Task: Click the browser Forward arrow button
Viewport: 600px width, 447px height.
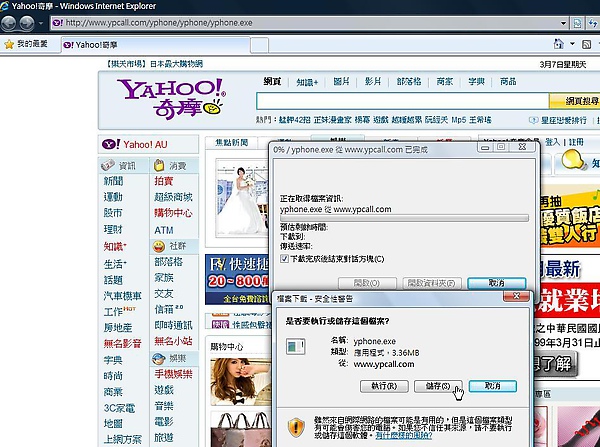Action: point(27,23)
